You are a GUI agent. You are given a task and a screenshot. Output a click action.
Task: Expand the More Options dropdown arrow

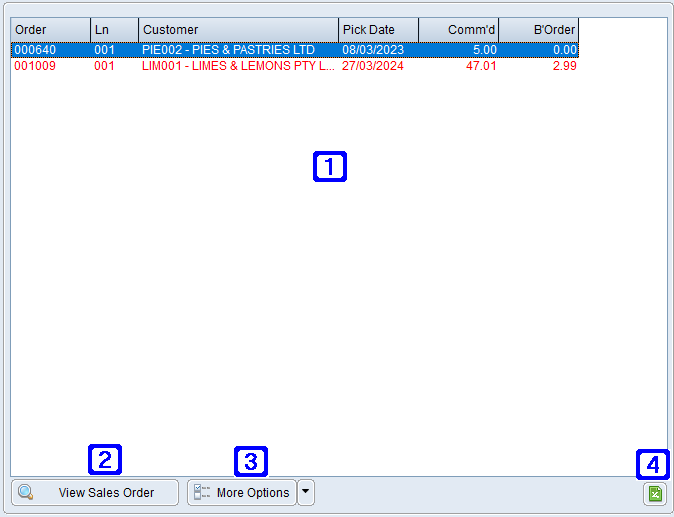pos(306,493)
